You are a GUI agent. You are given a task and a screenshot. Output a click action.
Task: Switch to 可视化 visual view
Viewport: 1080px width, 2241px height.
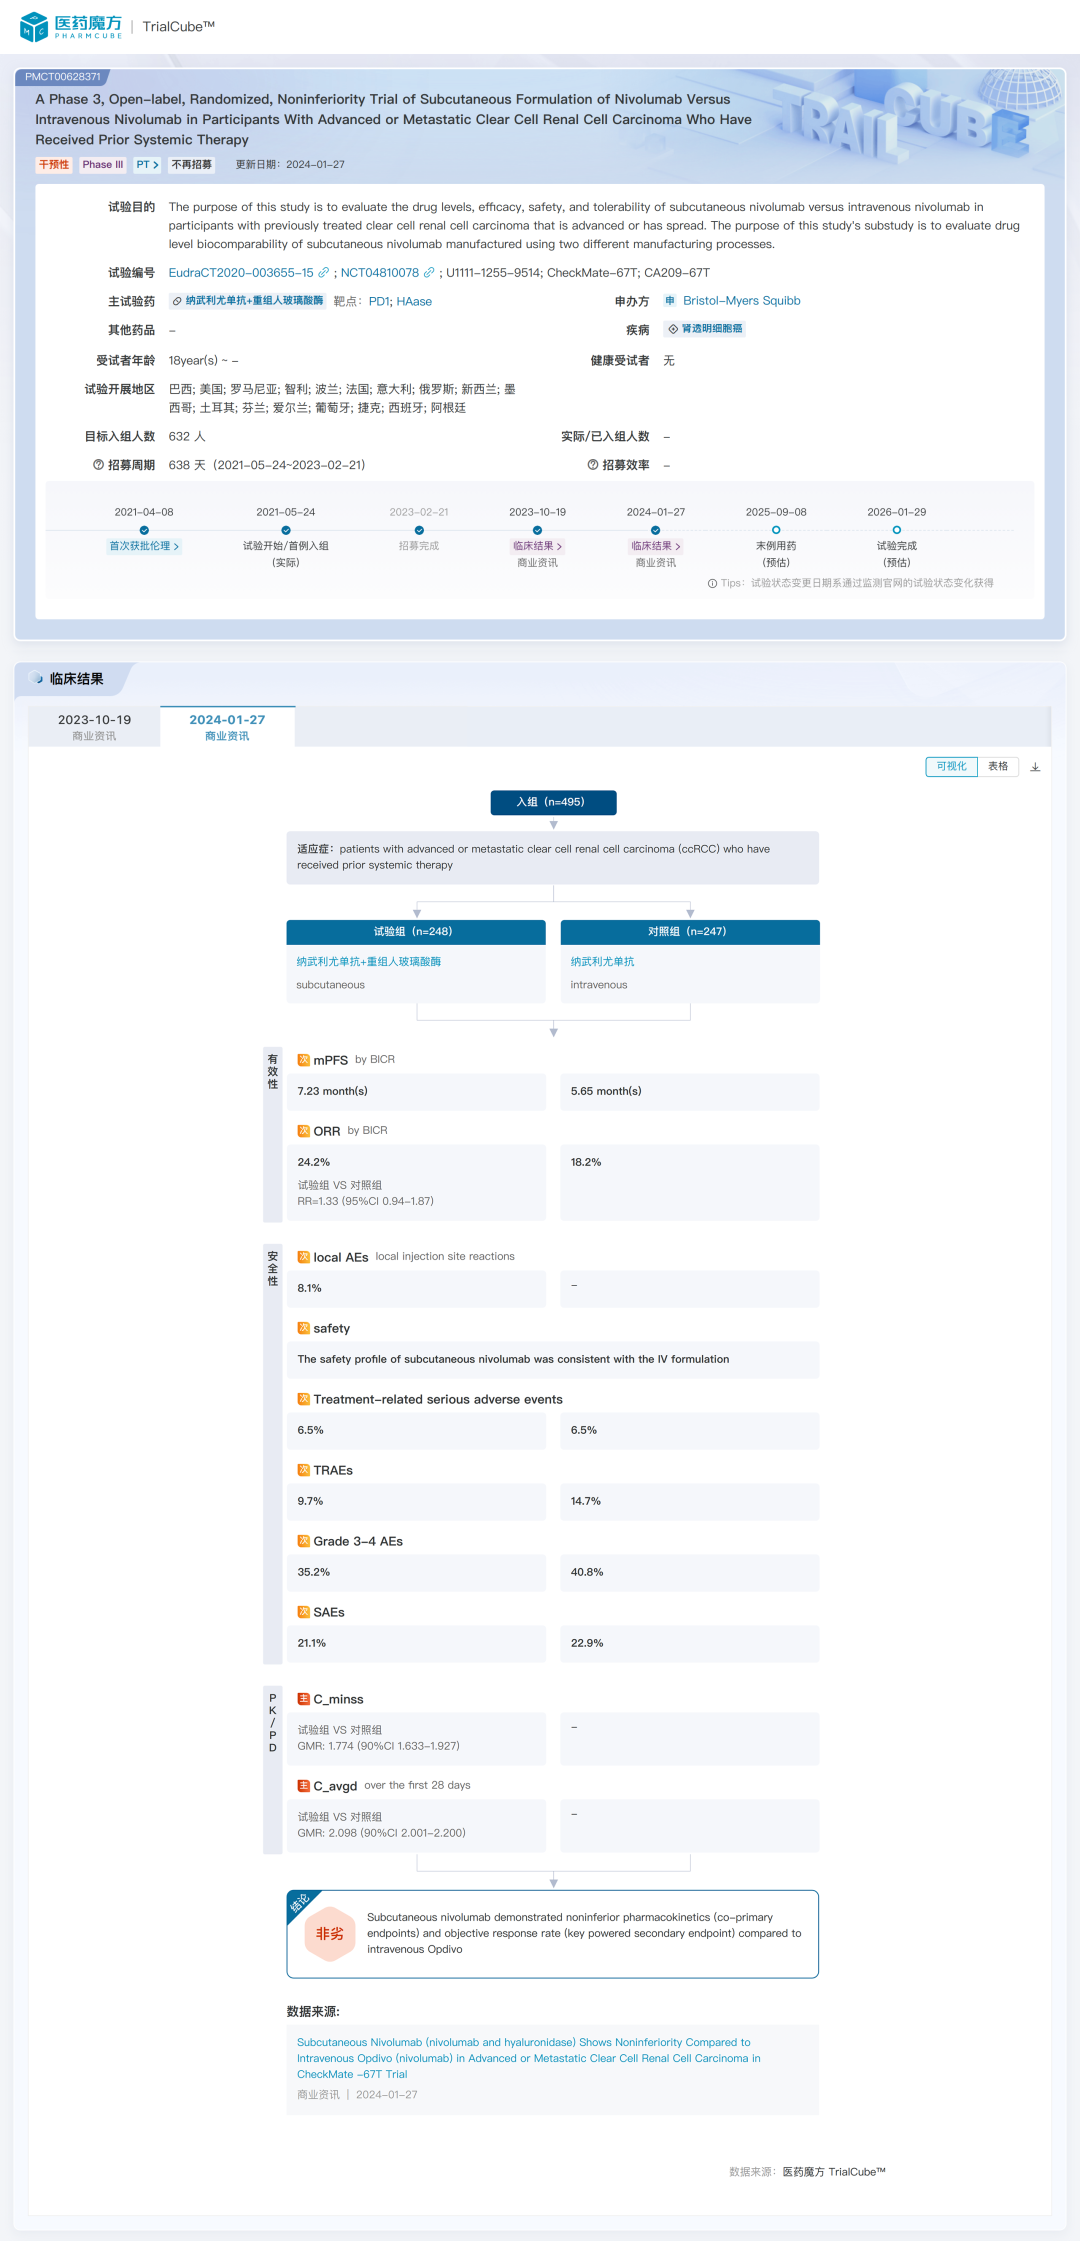coord(951,767)
